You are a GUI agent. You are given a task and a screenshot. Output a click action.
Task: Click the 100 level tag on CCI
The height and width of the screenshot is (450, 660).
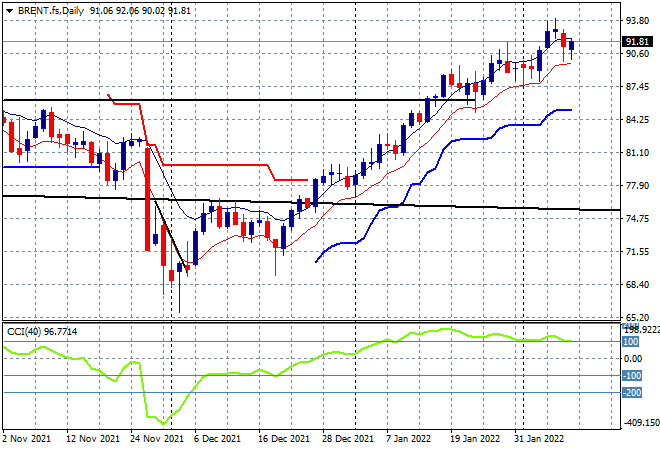(631, 342)
